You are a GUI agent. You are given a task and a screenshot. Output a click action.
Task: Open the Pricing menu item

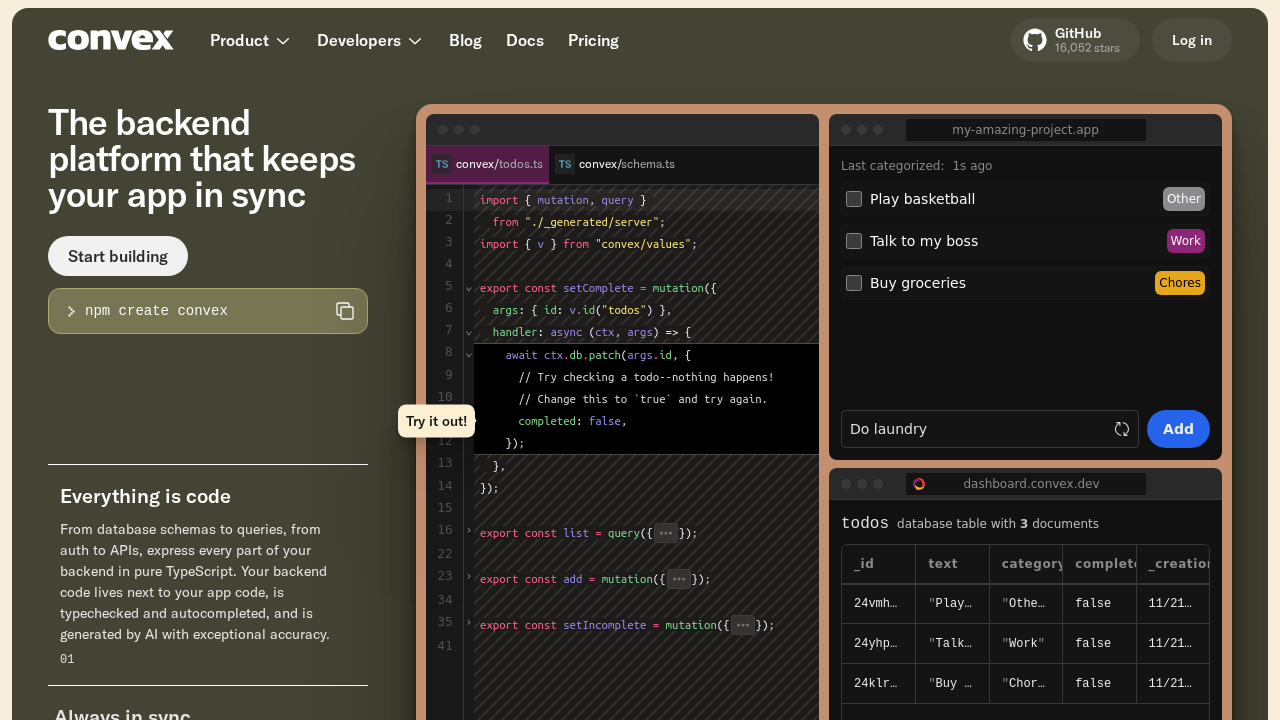[593, 40]
